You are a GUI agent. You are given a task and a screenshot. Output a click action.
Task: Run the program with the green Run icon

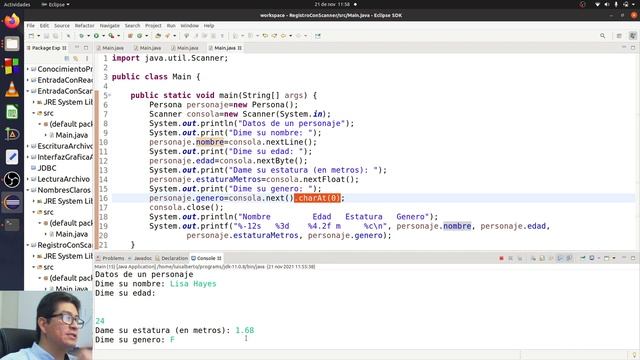pyautogui.click(x=96, y=36)
